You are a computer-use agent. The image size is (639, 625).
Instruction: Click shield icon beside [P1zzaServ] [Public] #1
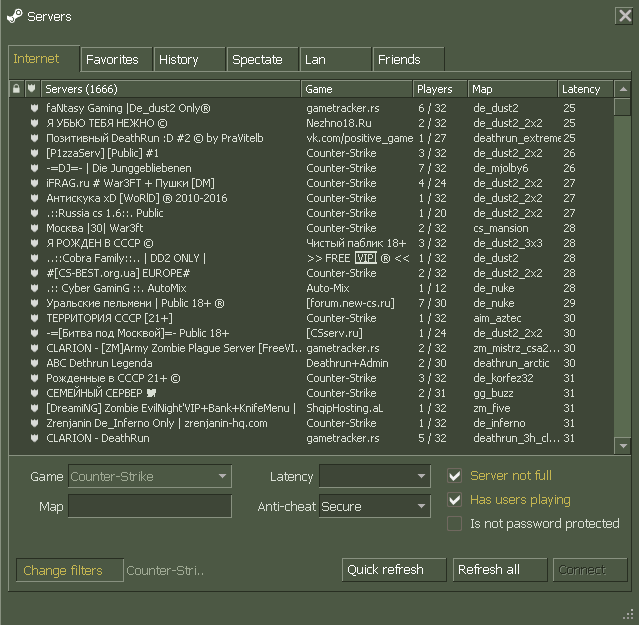click(35, 153)
